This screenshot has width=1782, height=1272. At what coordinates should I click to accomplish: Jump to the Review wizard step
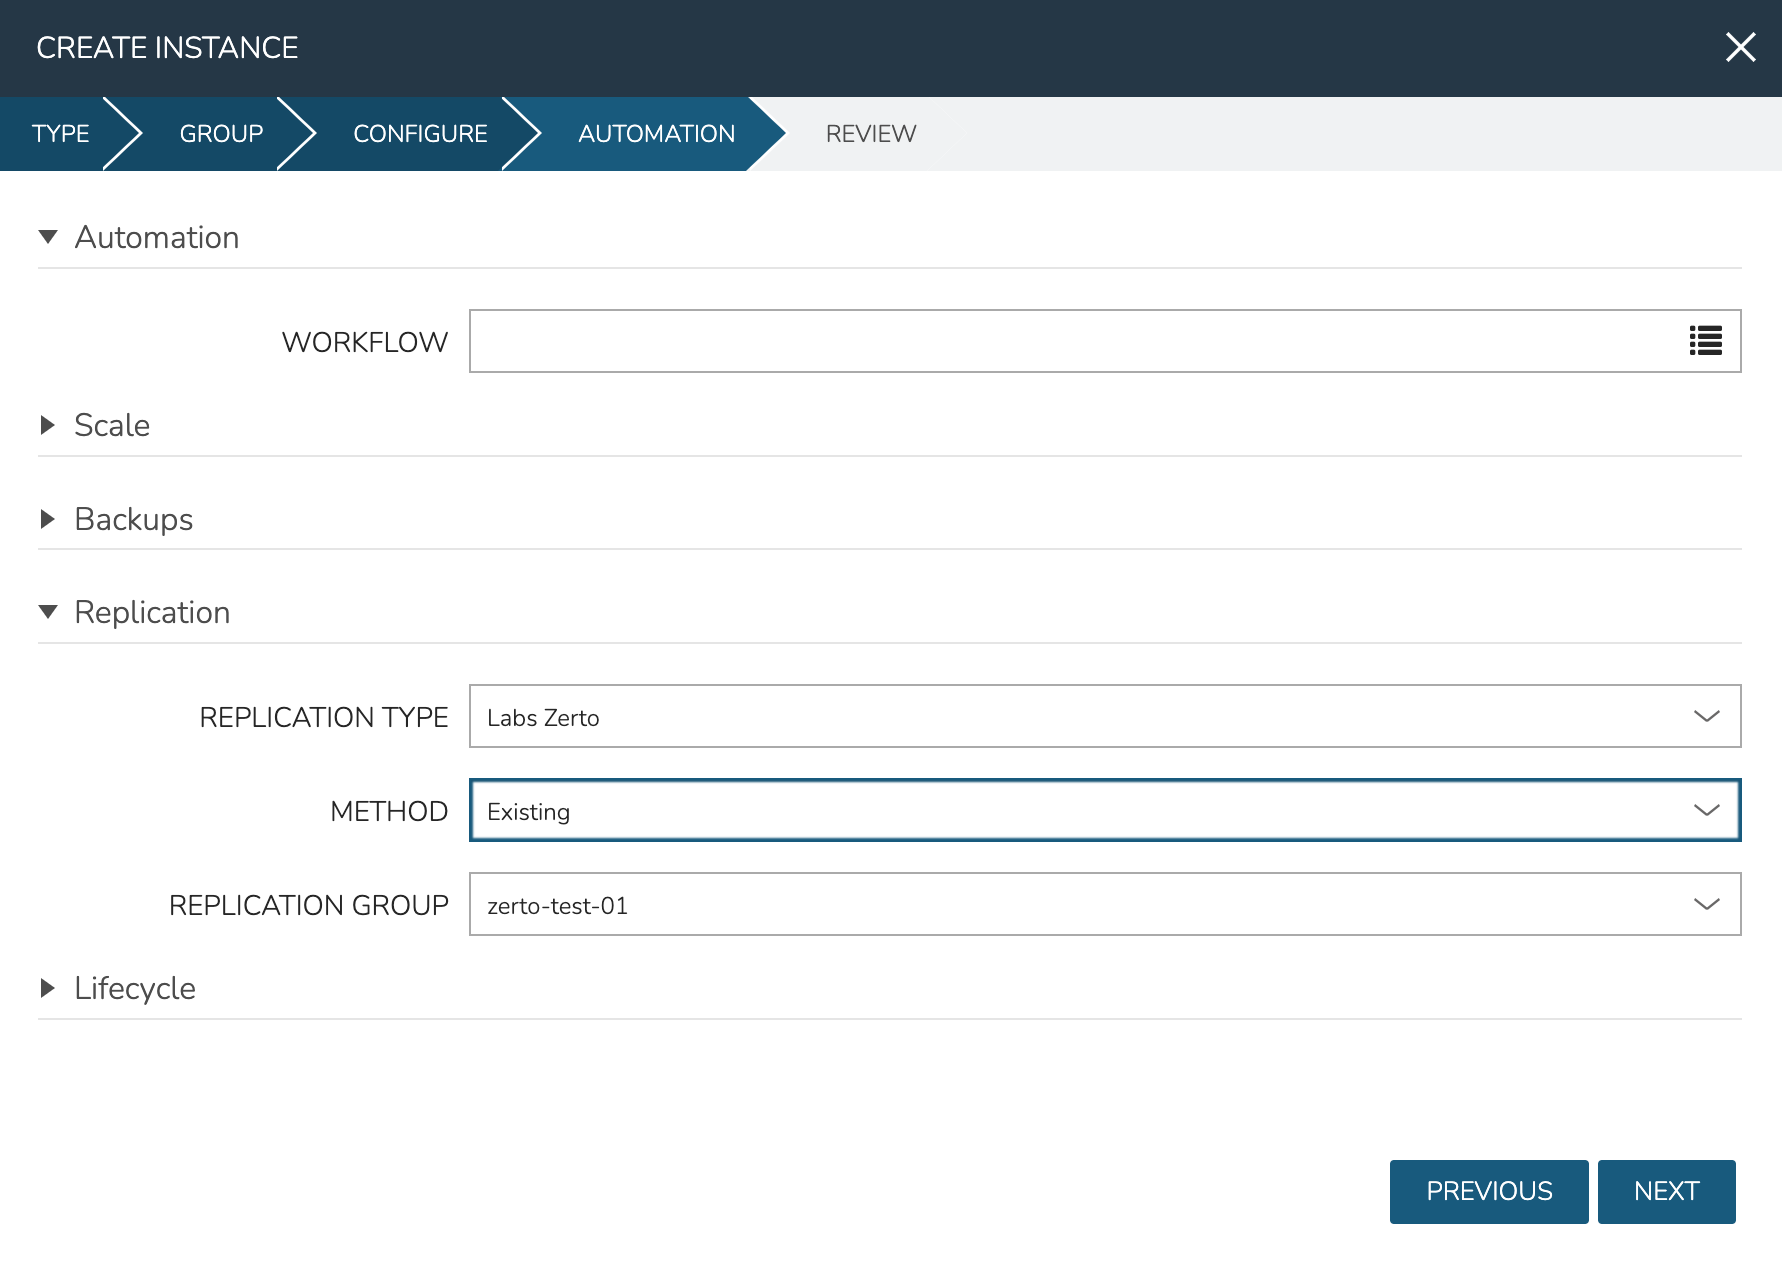(x=870, y=134)
